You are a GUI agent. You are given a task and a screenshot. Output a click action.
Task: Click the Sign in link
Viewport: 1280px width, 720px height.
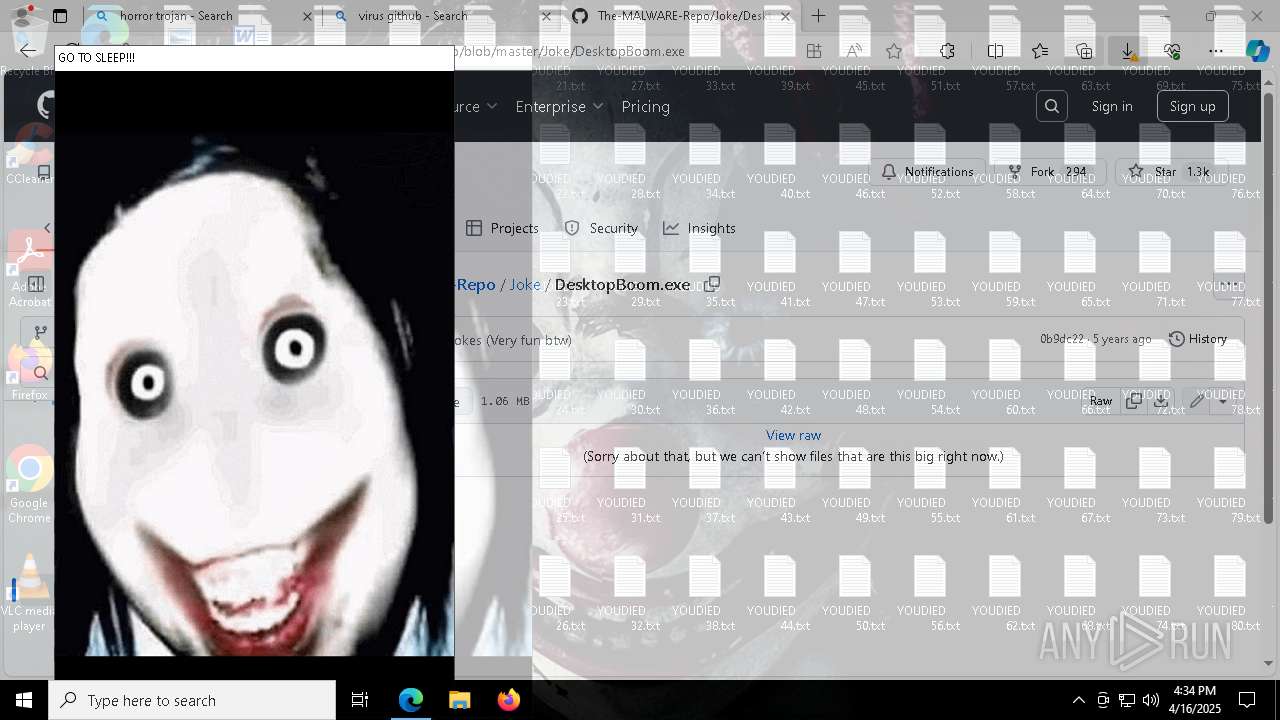tap(1112, 106)
